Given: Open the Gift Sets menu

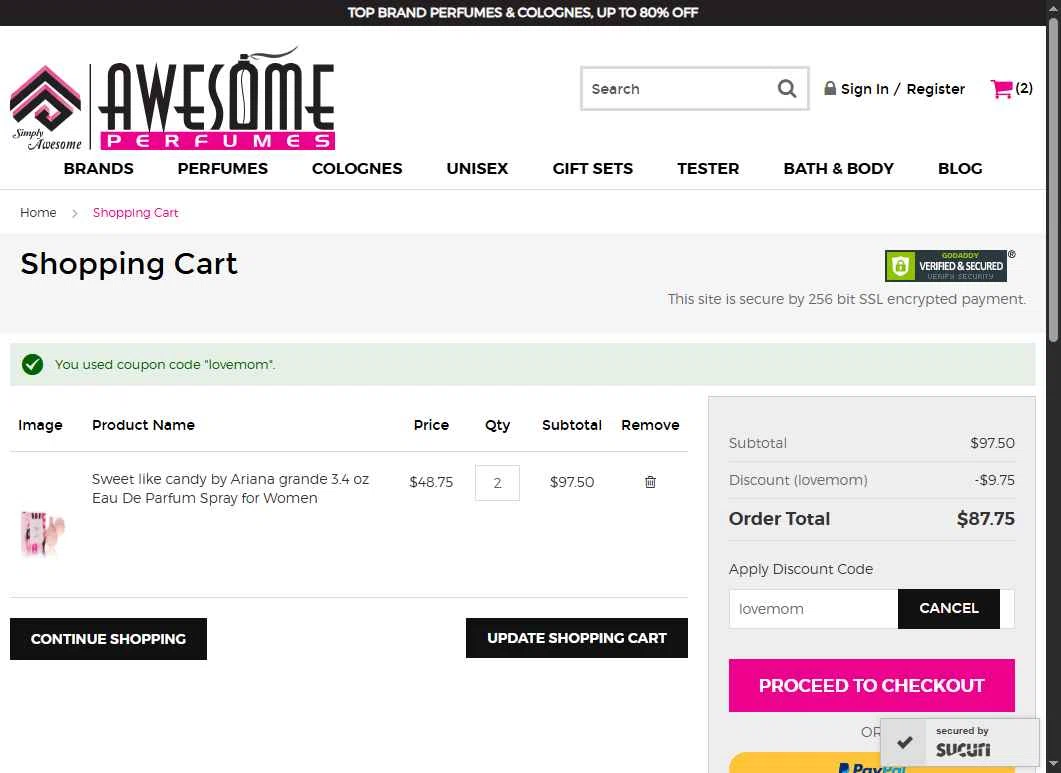Looking at the screenshot, I should pyautogui.click(x=593, y=169).
